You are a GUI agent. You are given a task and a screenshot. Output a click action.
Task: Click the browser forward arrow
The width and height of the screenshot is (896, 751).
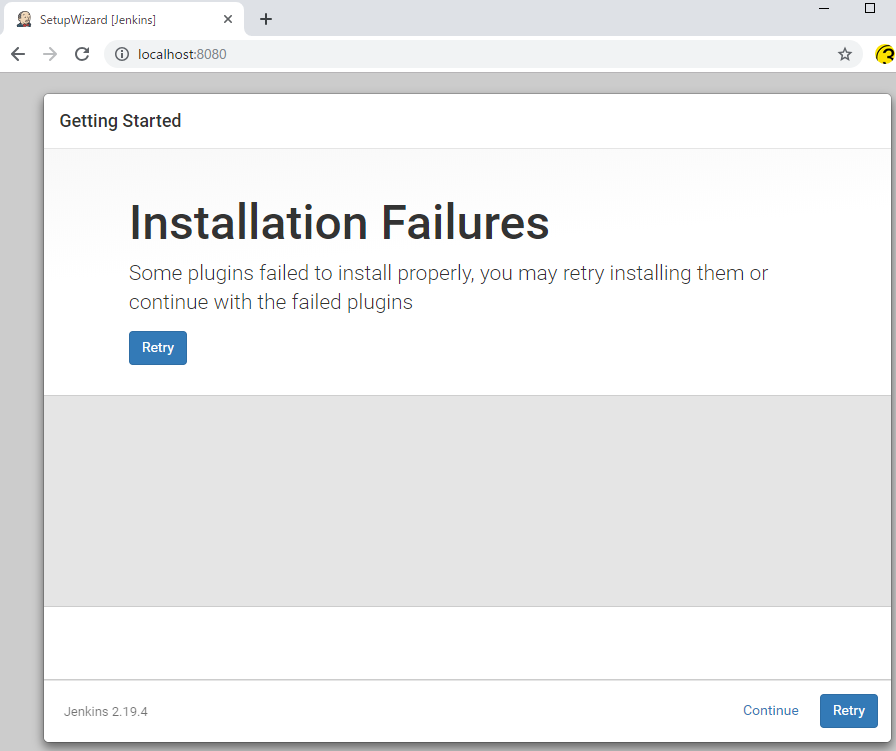tap(50, 54)
